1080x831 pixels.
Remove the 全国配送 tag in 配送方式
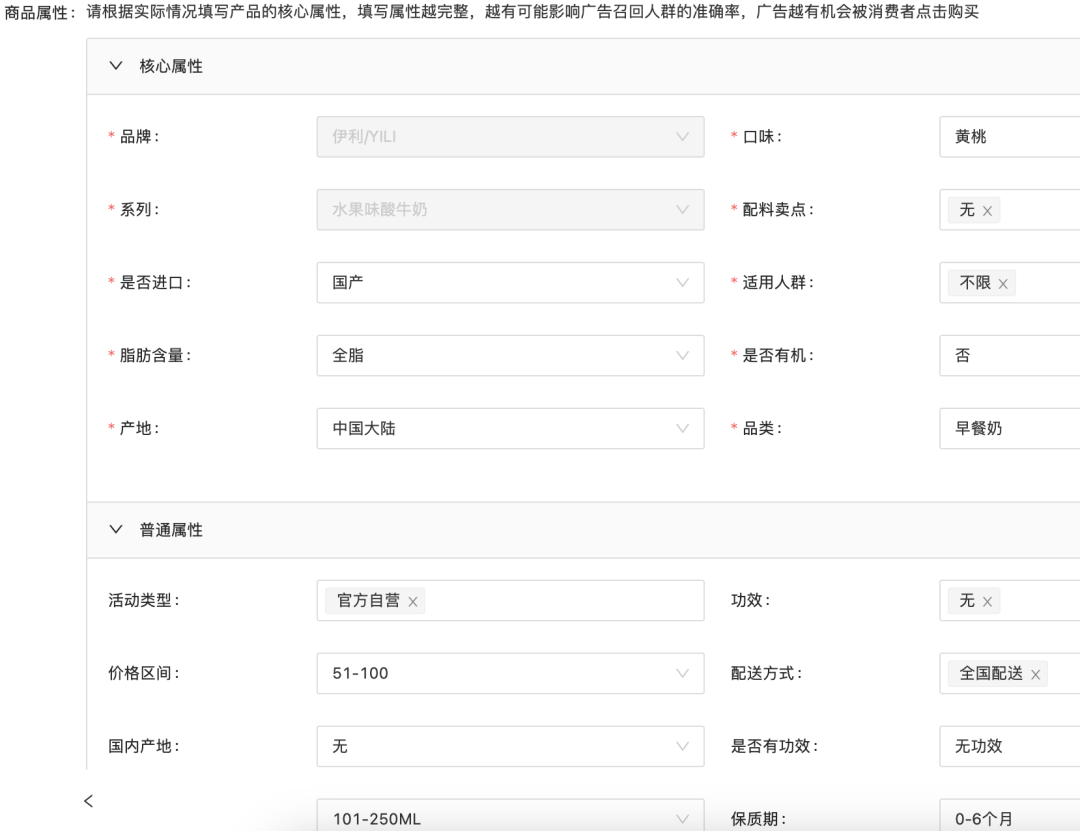click(1035, 675)
